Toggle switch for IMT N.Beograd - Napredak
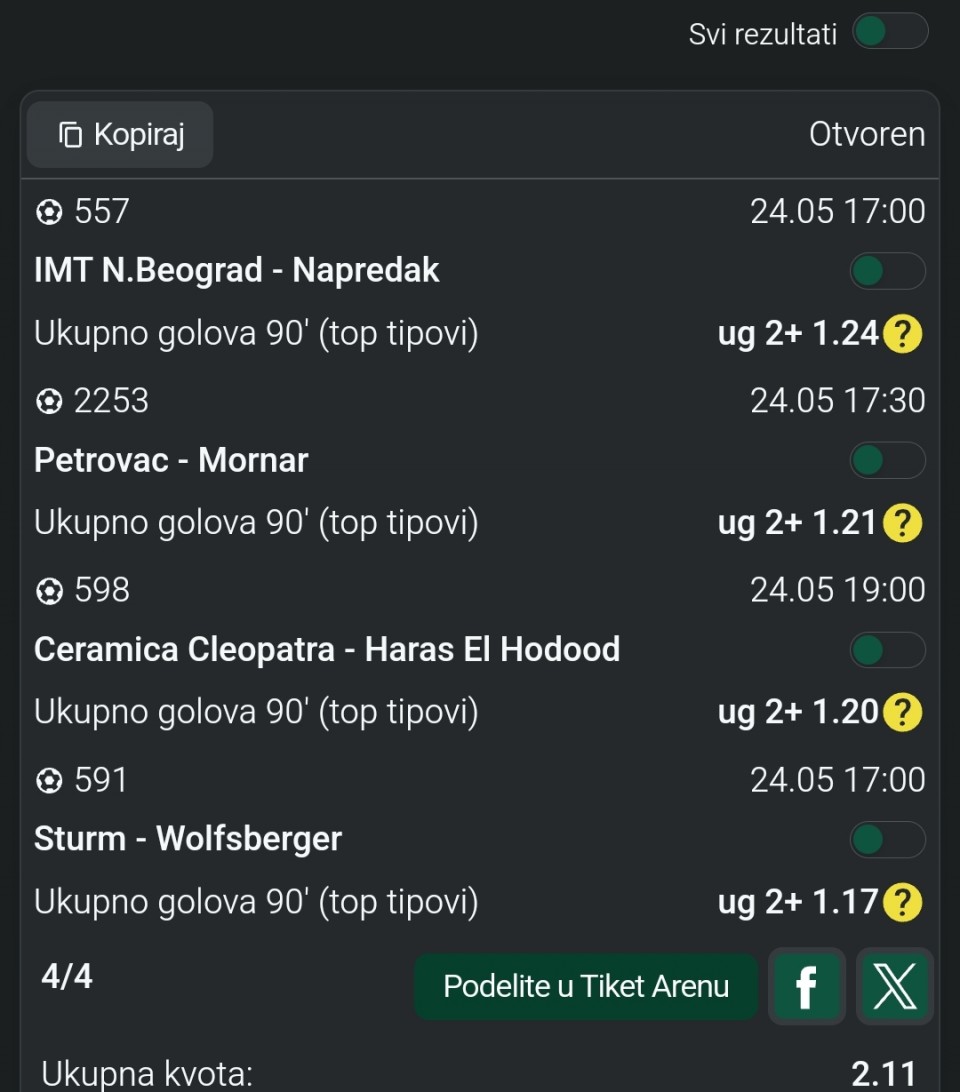 click(x=888, y=271)
